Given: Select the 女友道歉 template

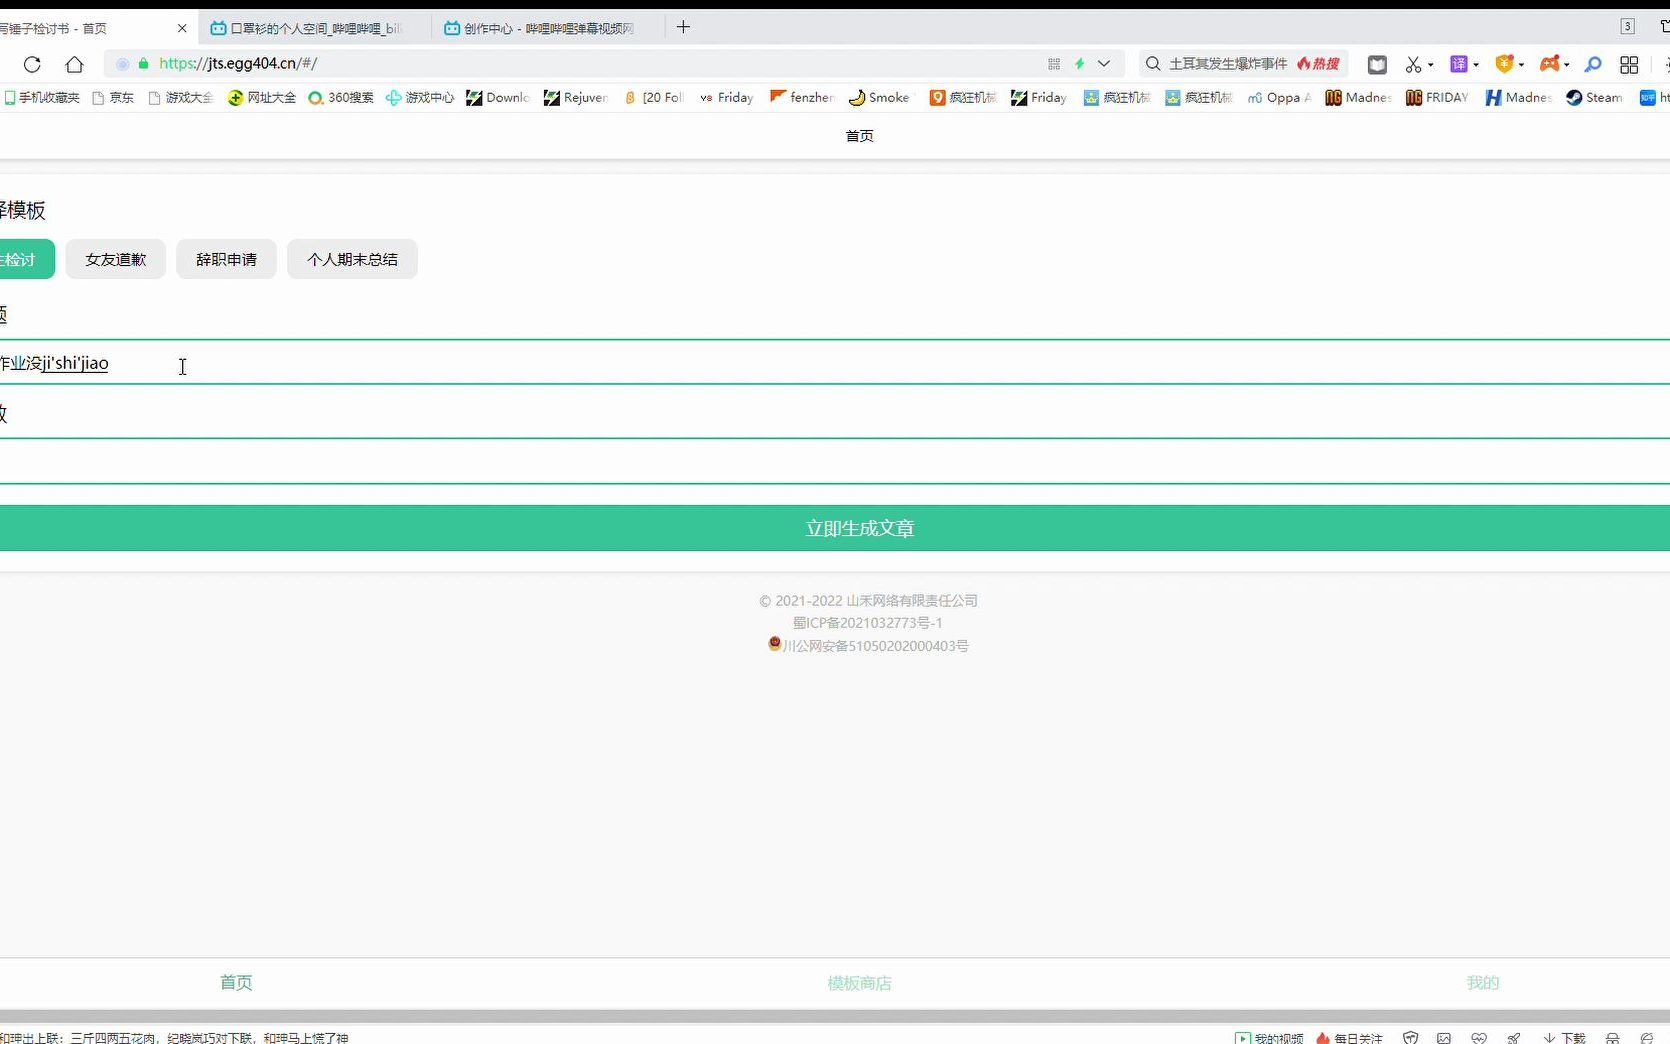Looking at the screenshot, I should (x=116, y=259).
